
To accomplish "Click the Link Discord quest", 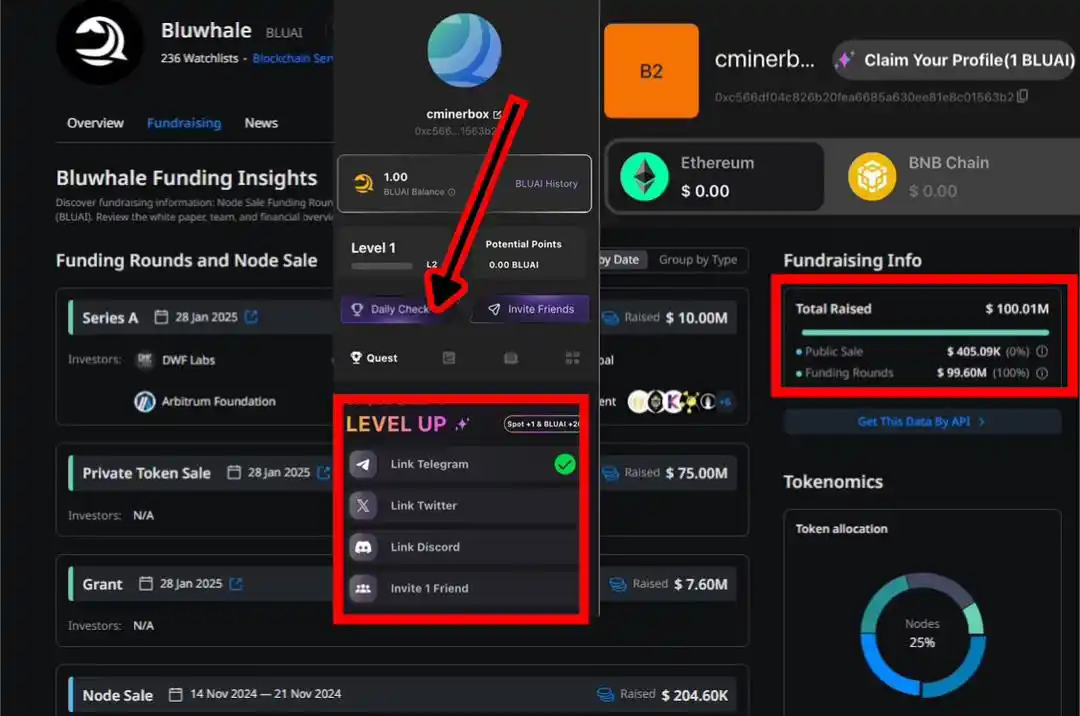I will coord(462,547).
